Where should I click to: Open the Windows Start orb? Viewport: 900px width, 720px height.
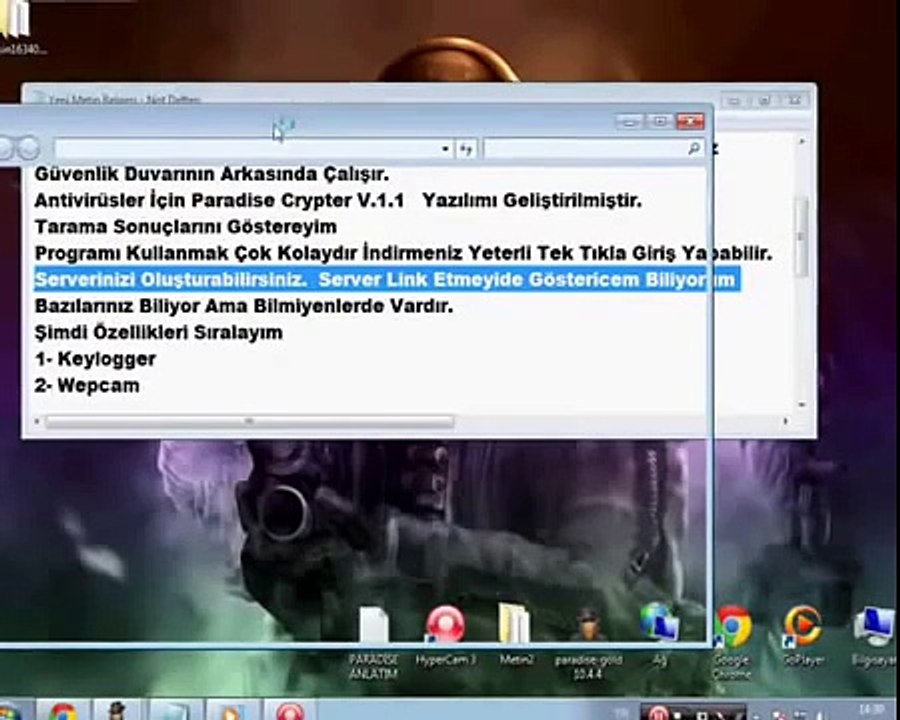tap(9, 713)
